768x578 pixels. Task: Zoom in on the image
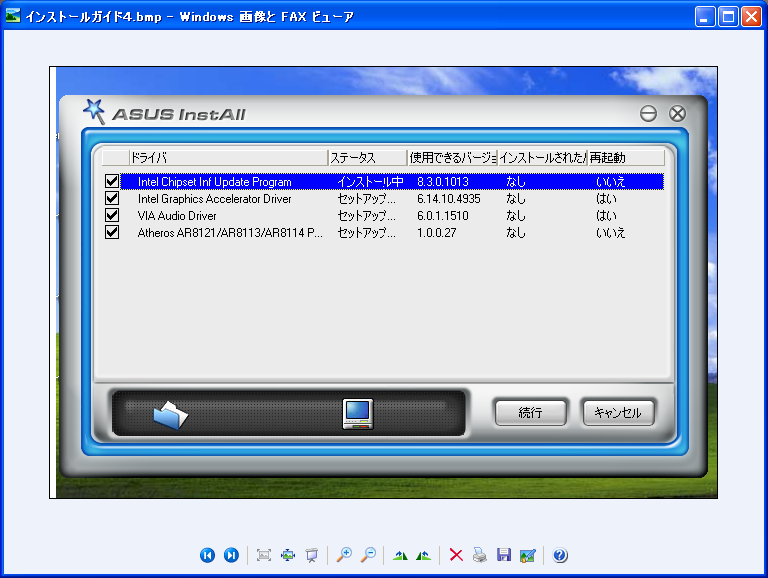[344, 555]
